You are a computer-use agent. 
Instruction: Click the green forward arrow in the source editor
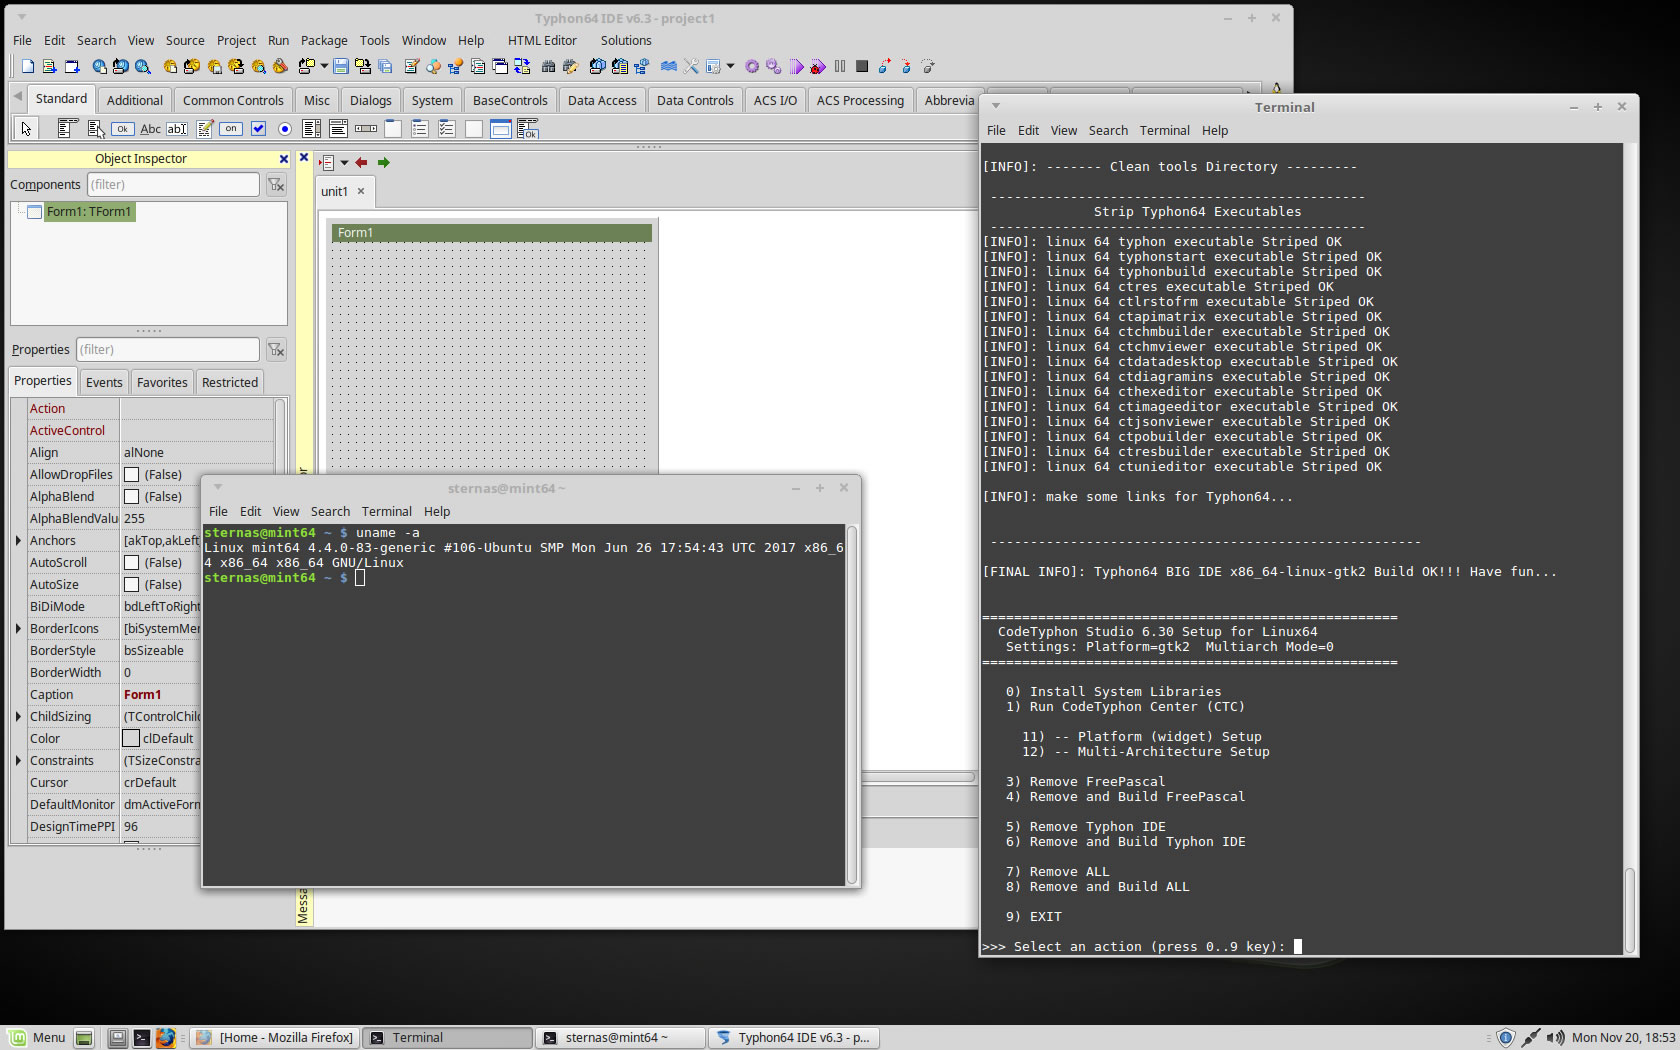(x=383, y=162)
